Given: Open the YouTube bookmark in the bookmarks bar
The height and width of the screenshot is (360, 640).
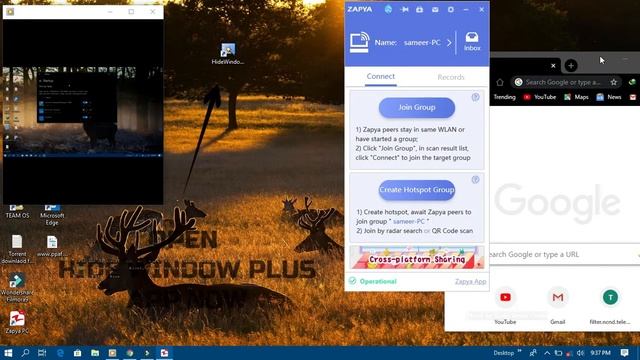Looking at the screenshot, I should tap(540, 97).
